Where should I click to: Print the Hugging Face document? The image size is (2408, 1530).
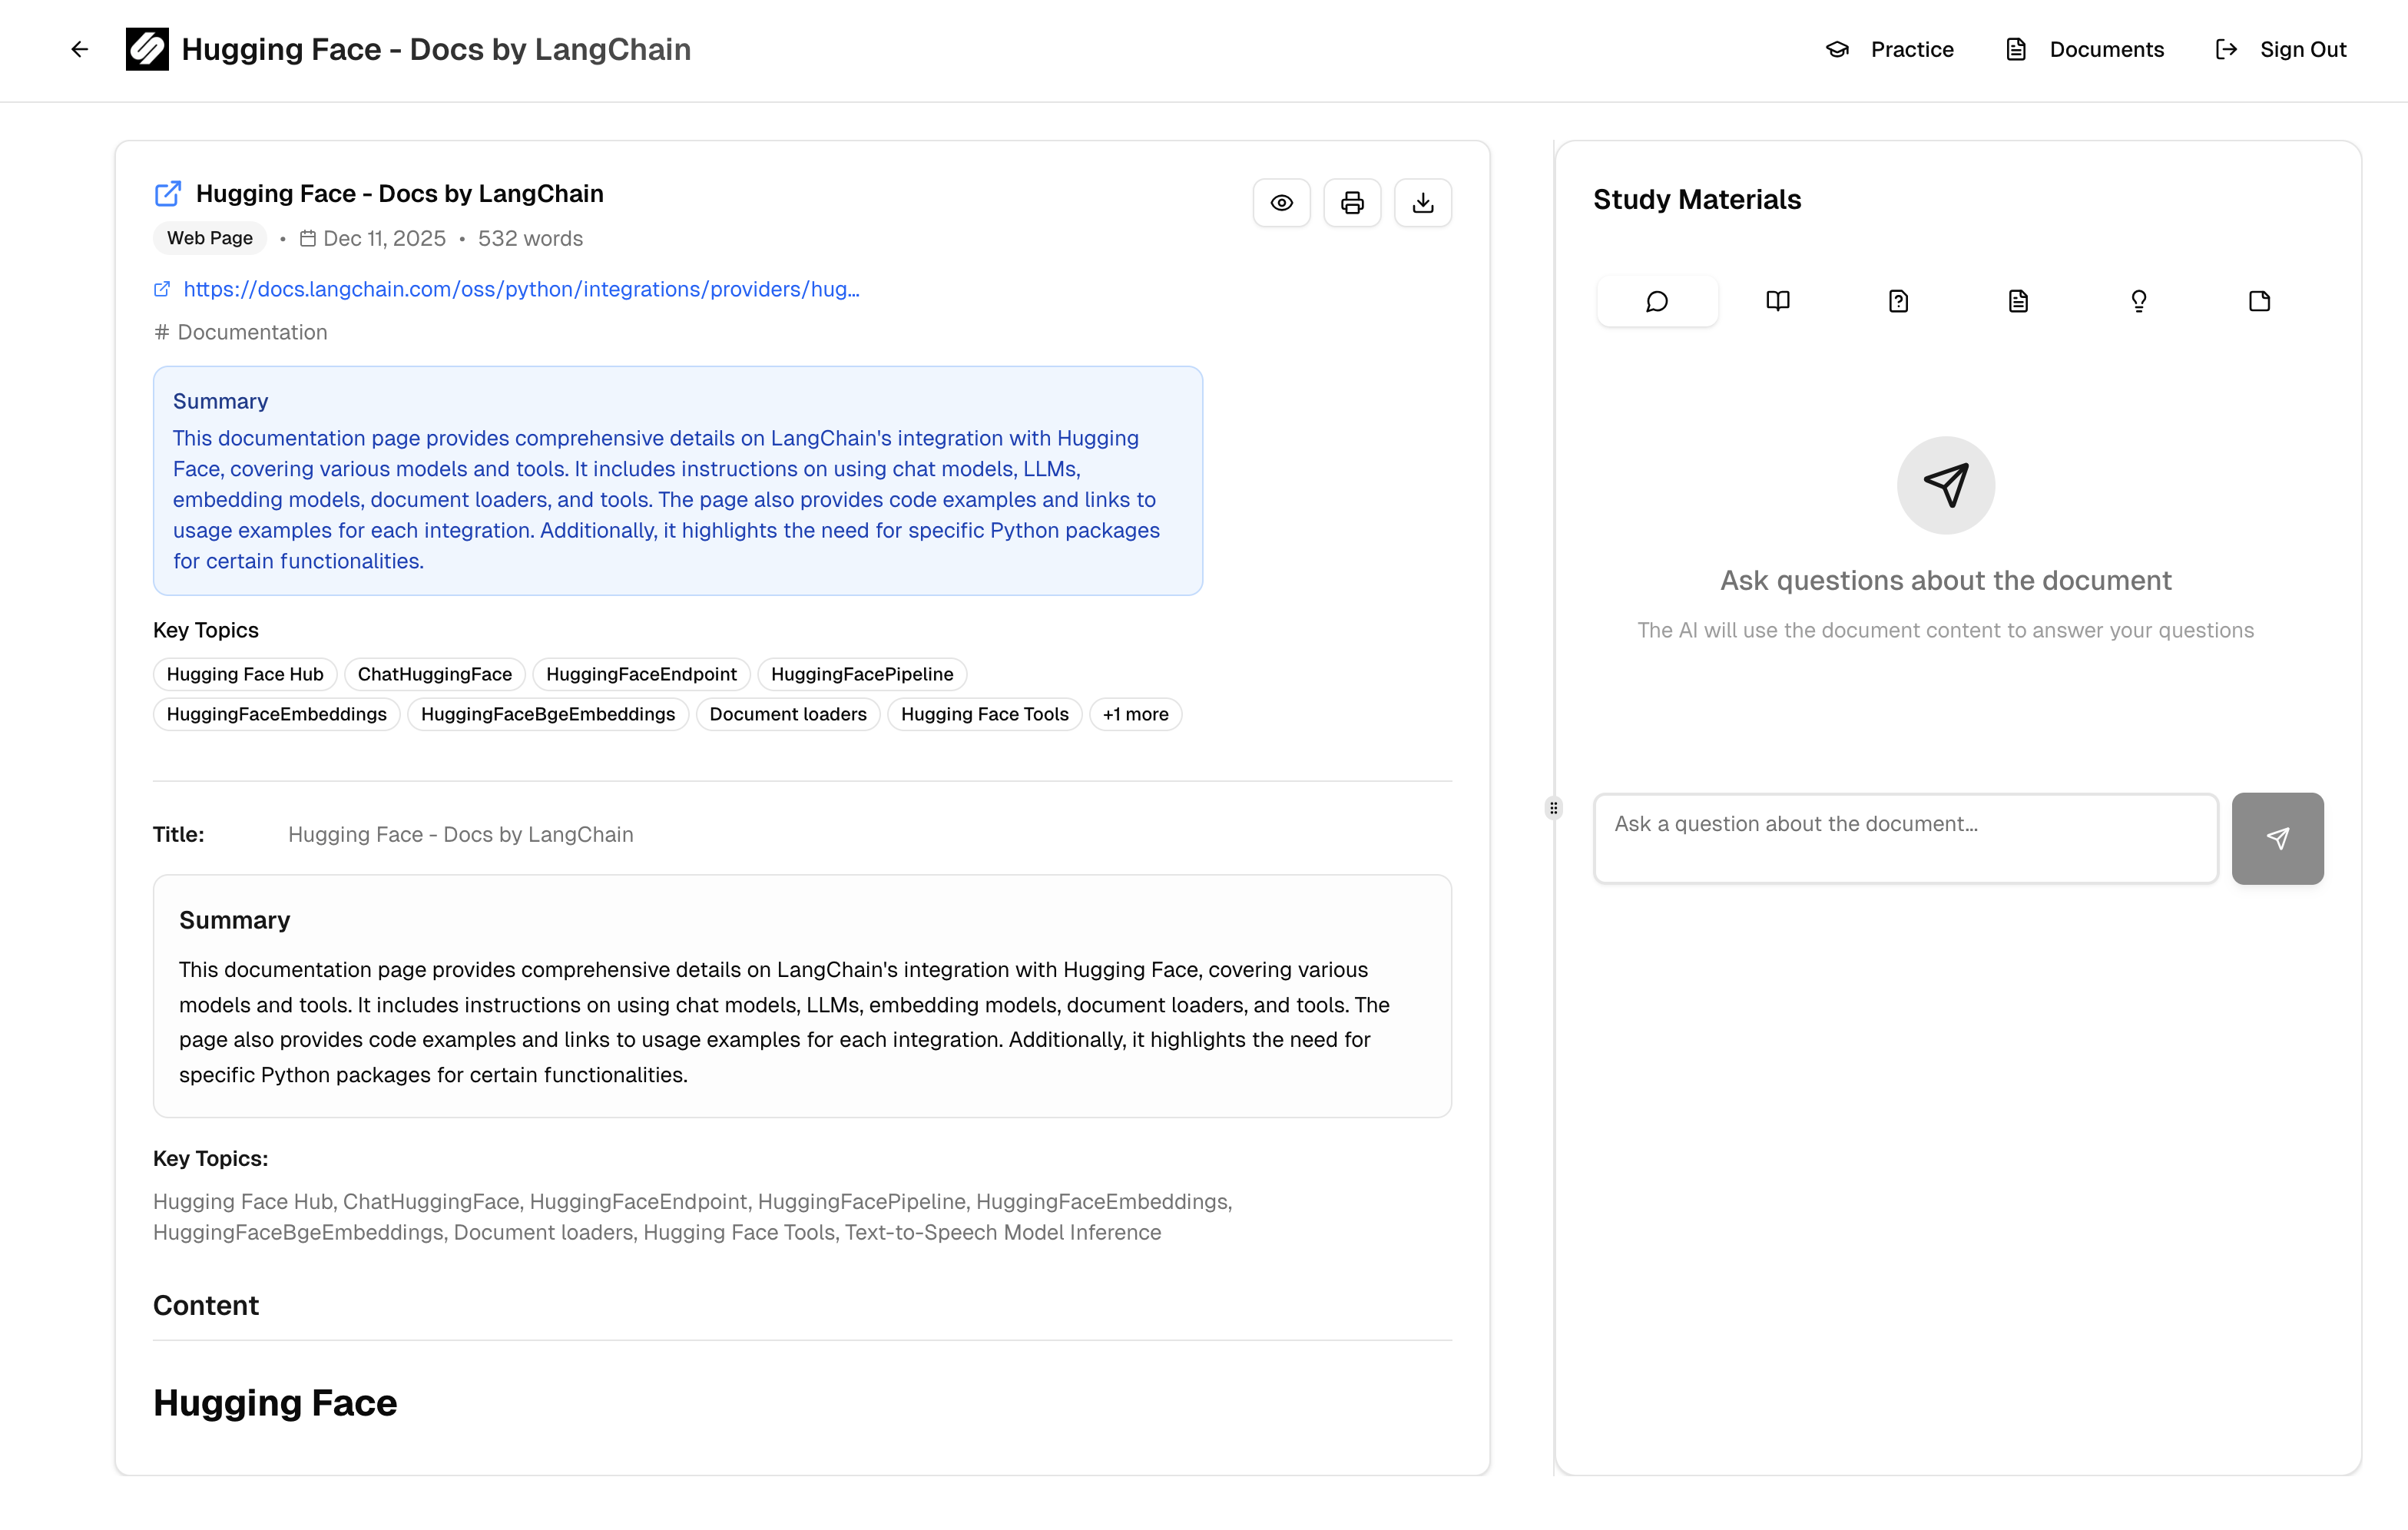[x=1352, y=202]
